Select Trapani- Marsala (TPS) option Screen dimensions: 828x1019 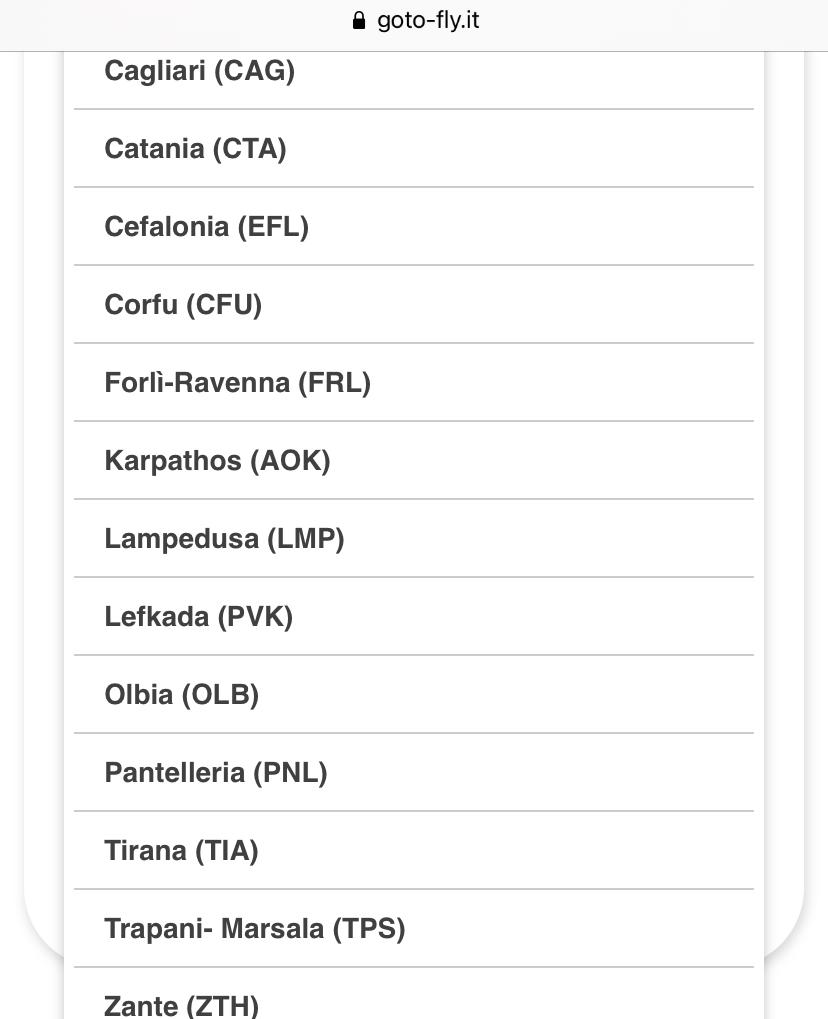pos(255,929)
